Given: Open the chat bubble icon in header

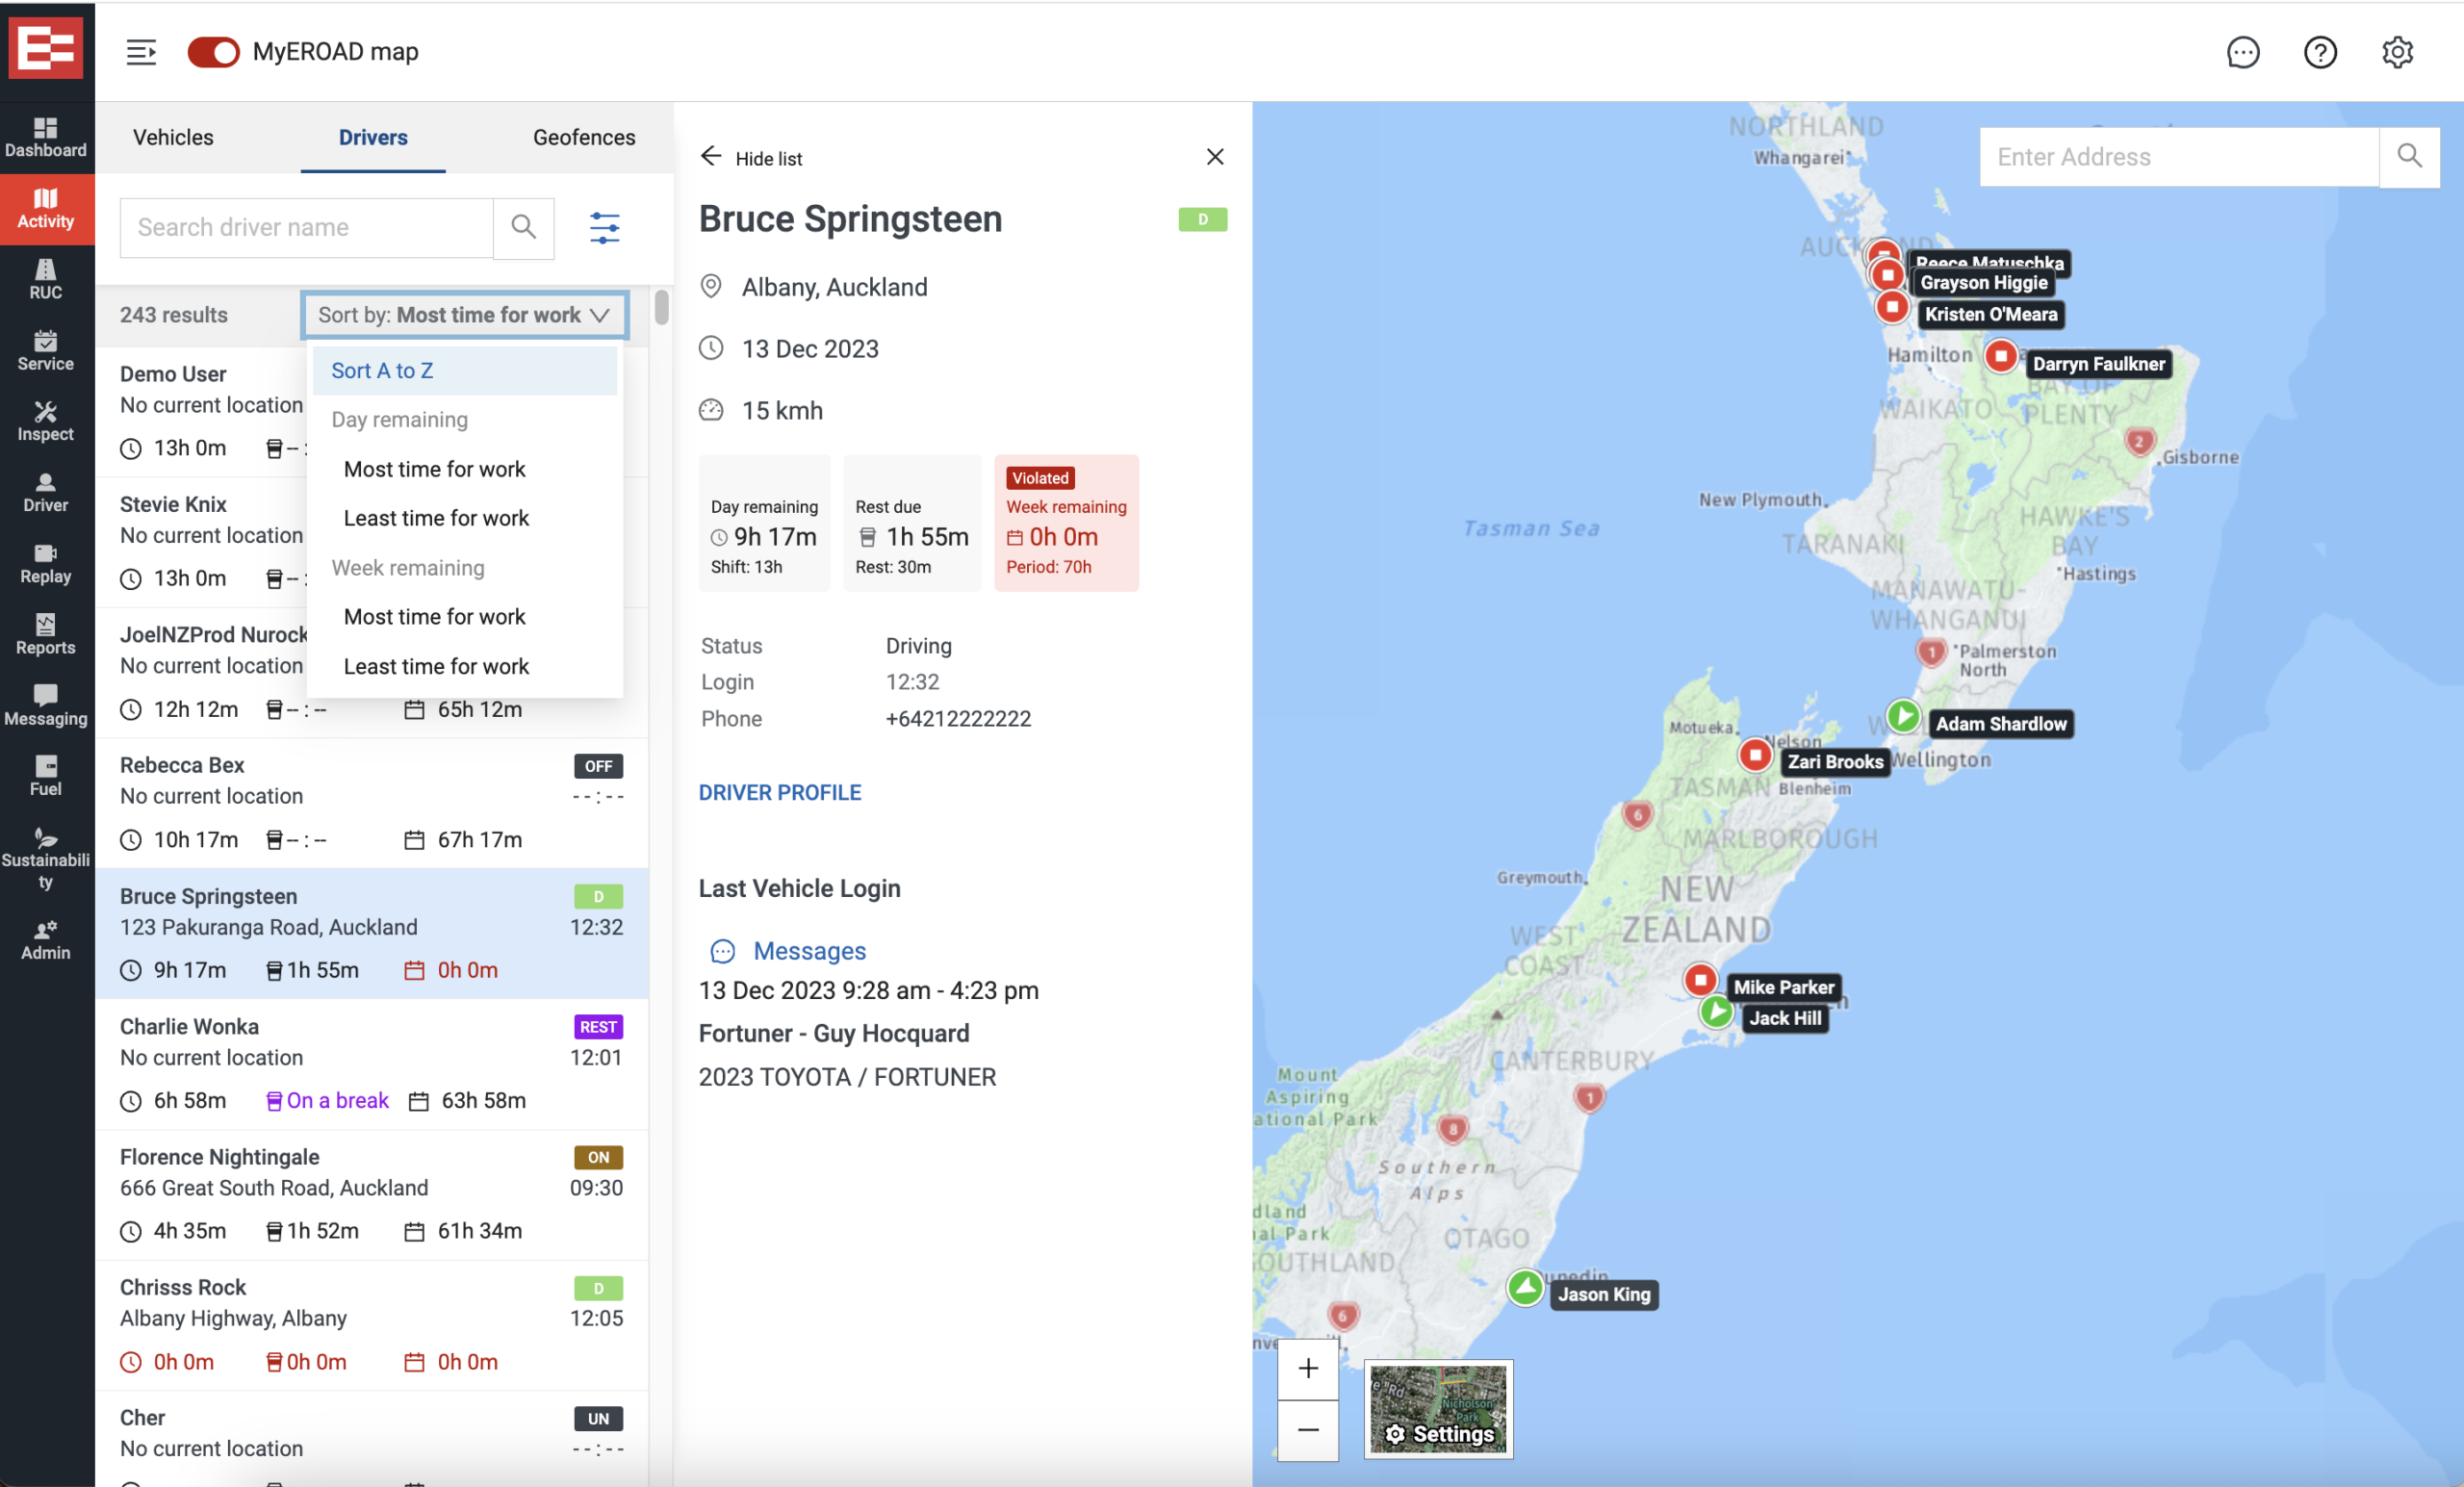Looking at the screenshot, I should [x=2243, y=52].
